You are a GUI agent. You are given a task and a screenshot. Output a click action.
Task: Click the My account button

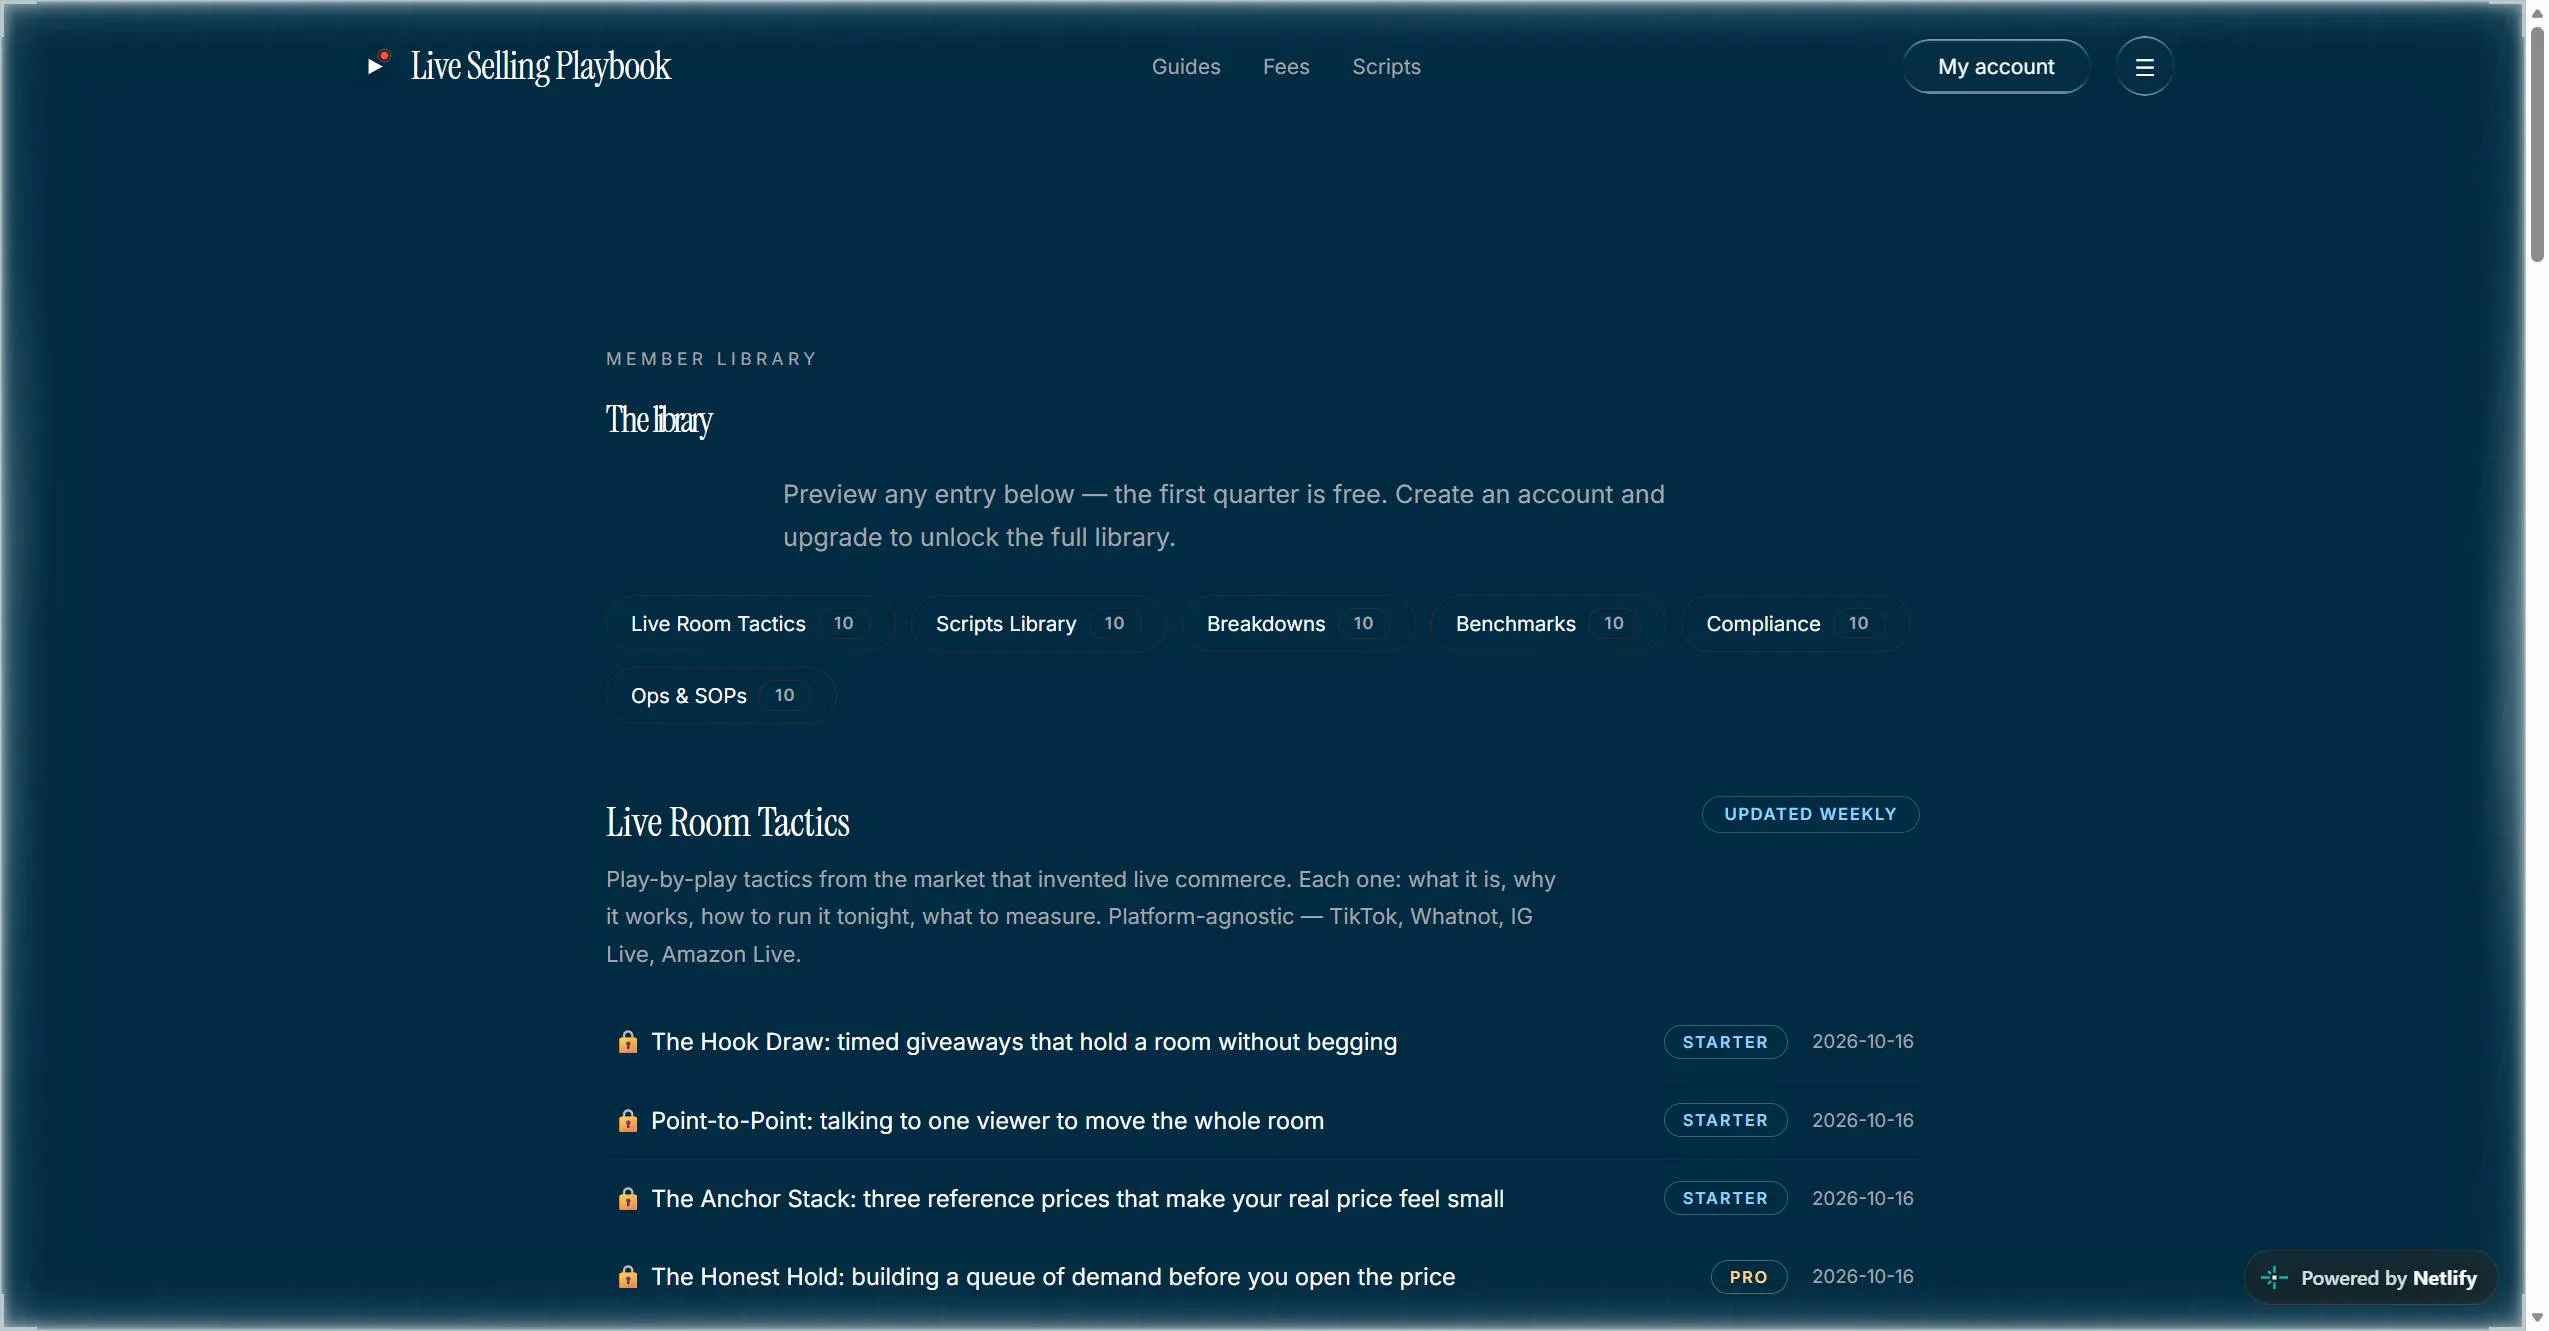(x=1996, y=66)
